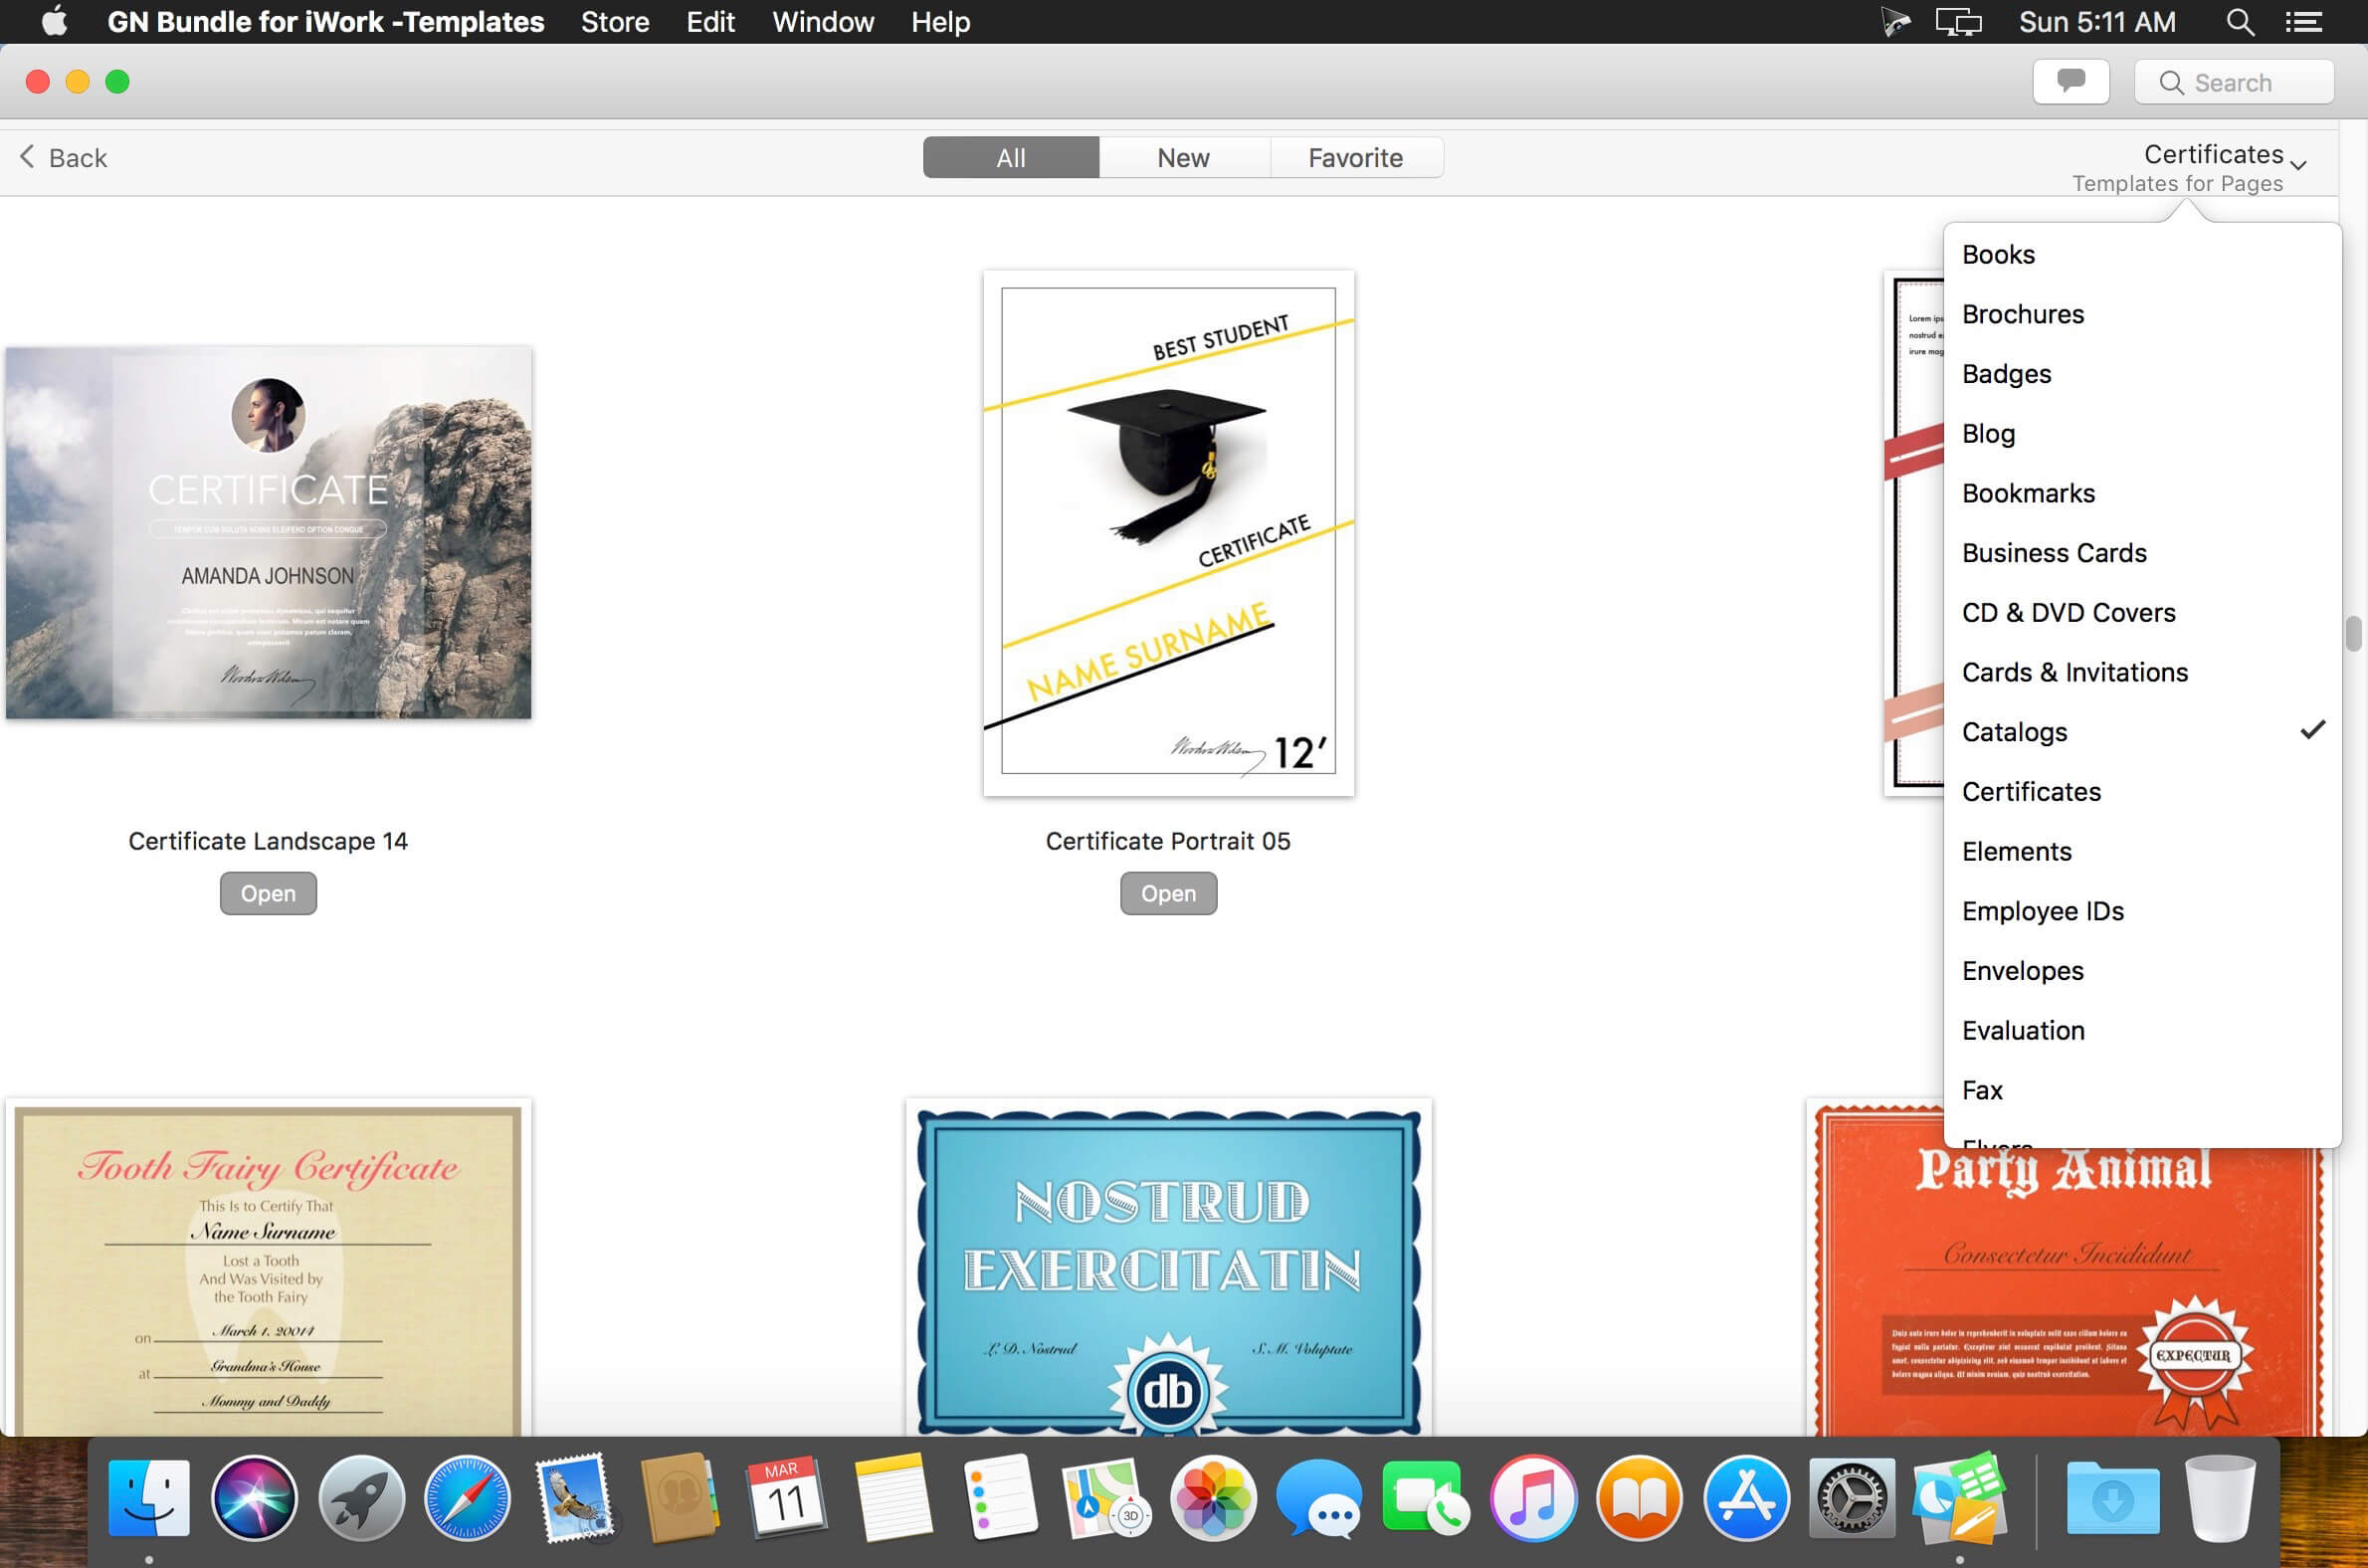Select blue Nostrud Exercitatin certificate thumbnail
Image resolution: width=2368 pixels, height=1568 pixels.
pos(1168,1267)
